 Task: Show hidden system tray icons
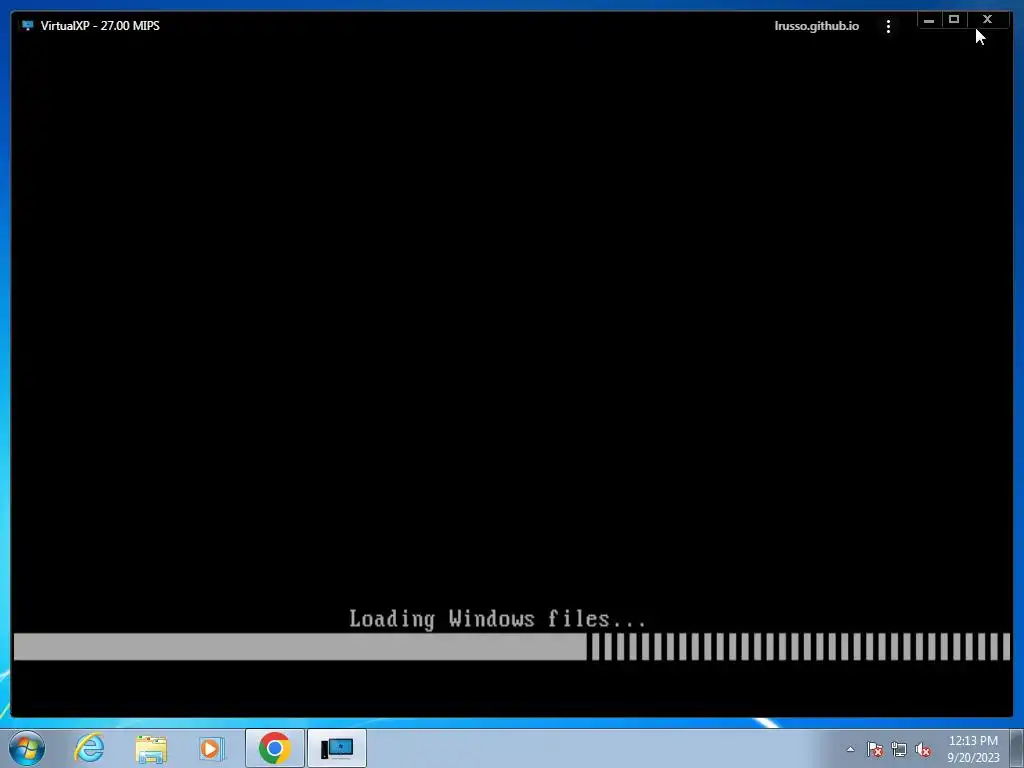pos(850,749)
